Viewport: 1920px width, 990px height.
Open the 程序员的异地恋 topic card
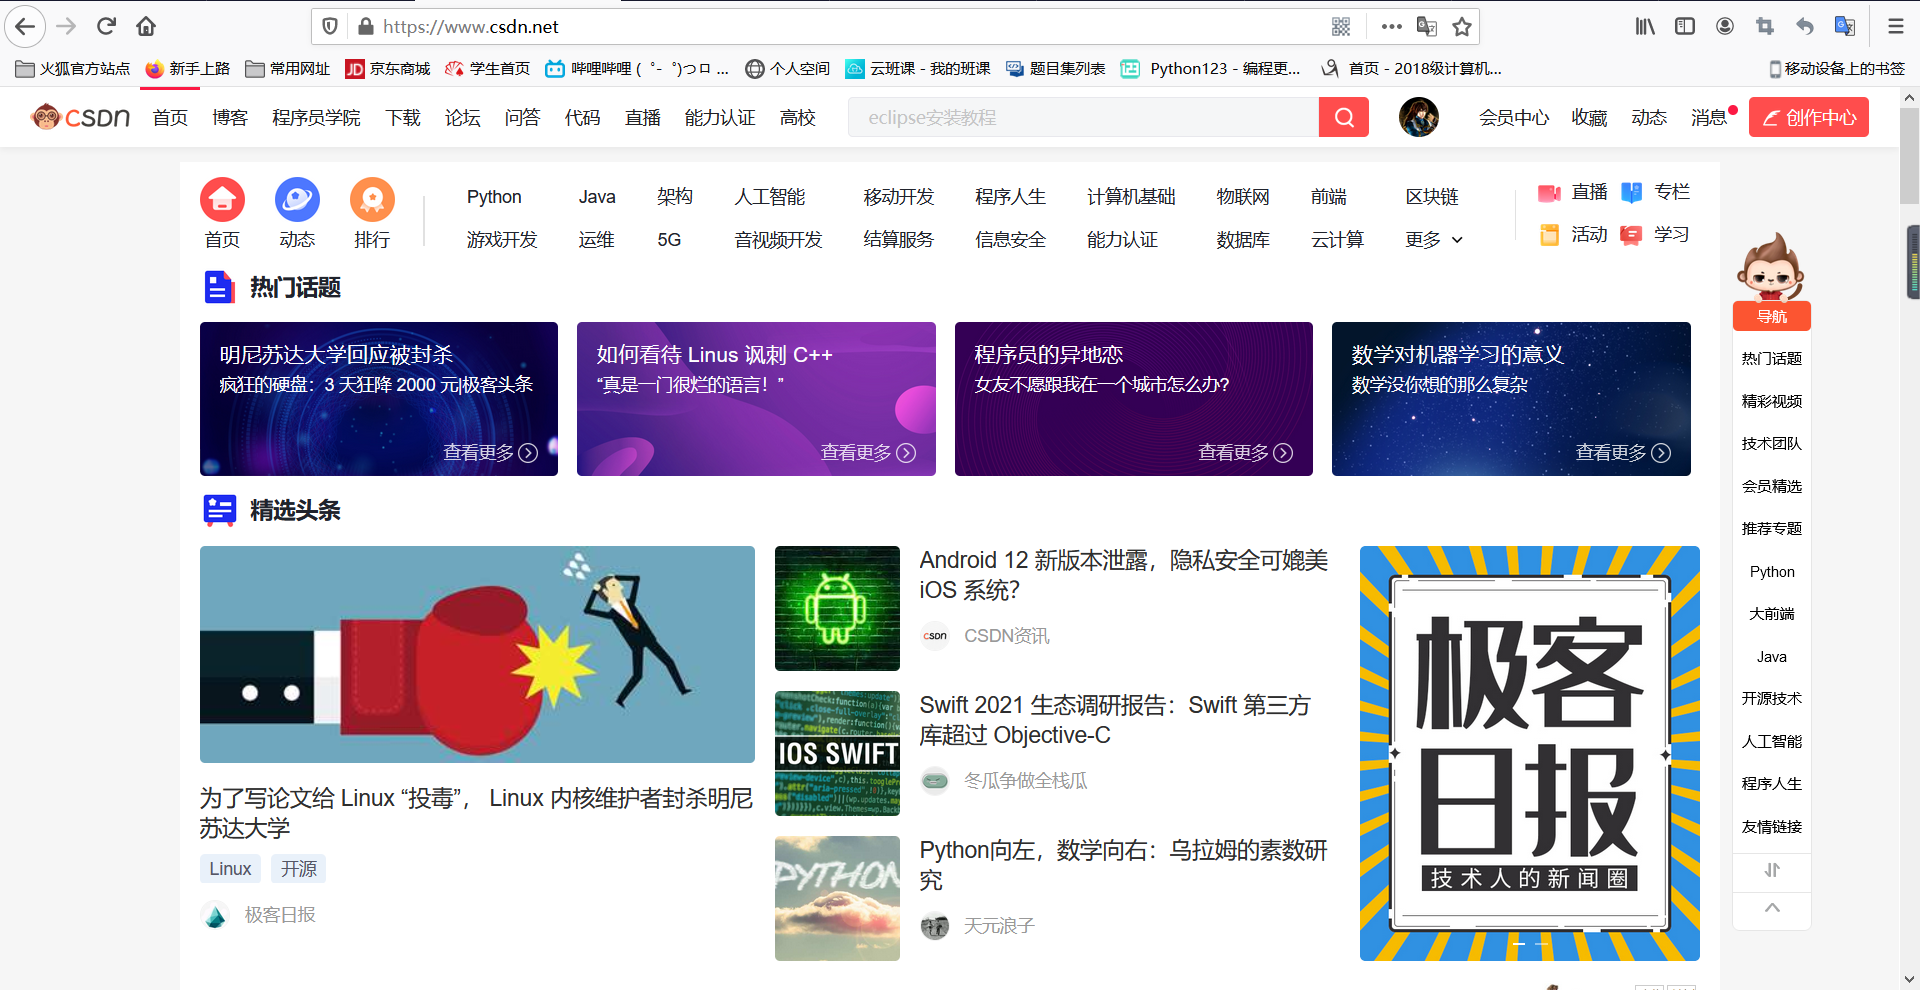click(x=1134, y=399)
